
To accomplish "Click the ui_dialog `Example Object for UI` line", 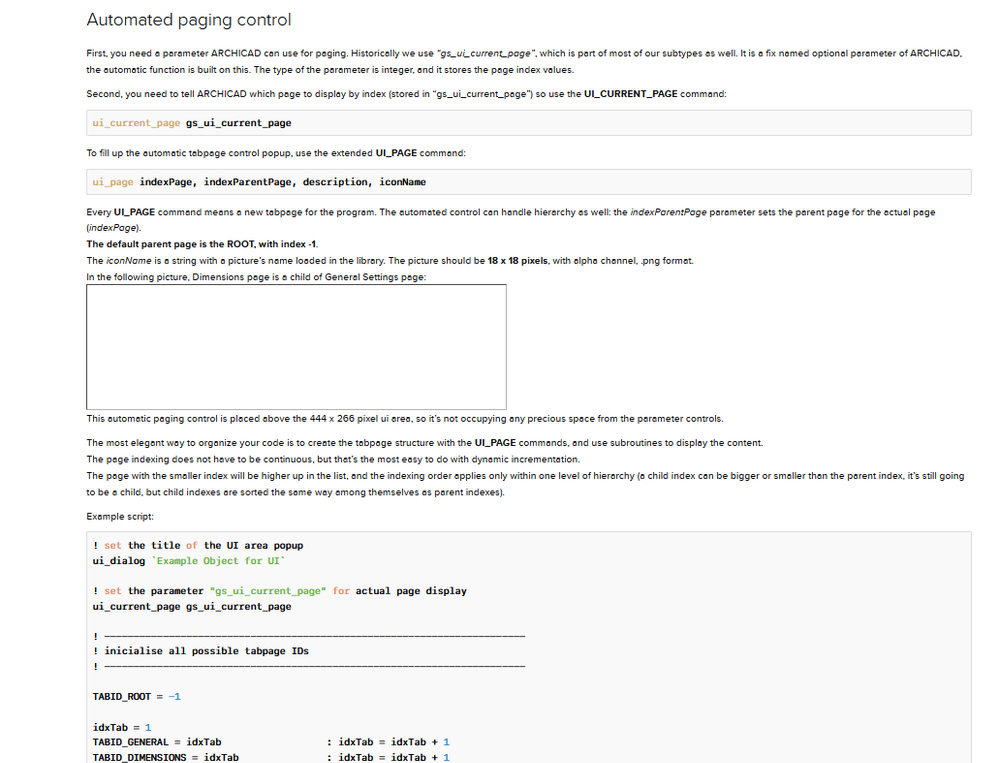I will click(x=189, y=561).
